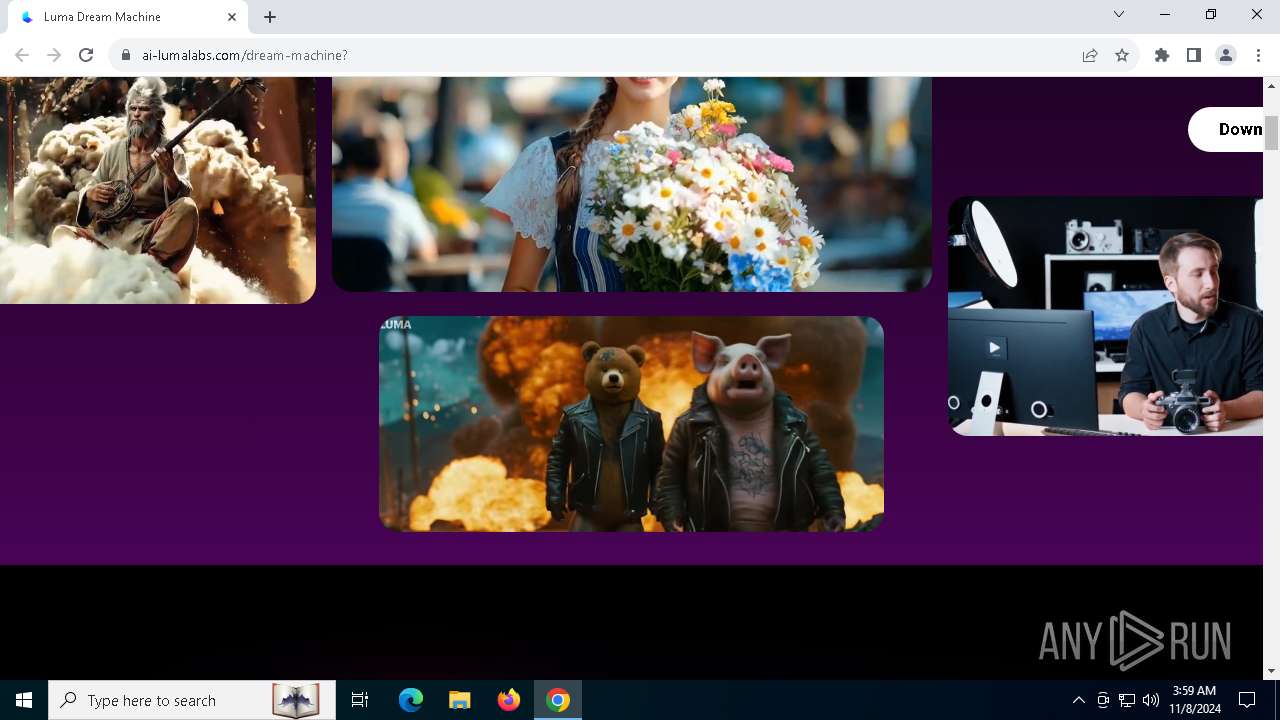Close the Luma Dream Machine tab
This screenshot has height=720, width=1280.
(232, 17)
